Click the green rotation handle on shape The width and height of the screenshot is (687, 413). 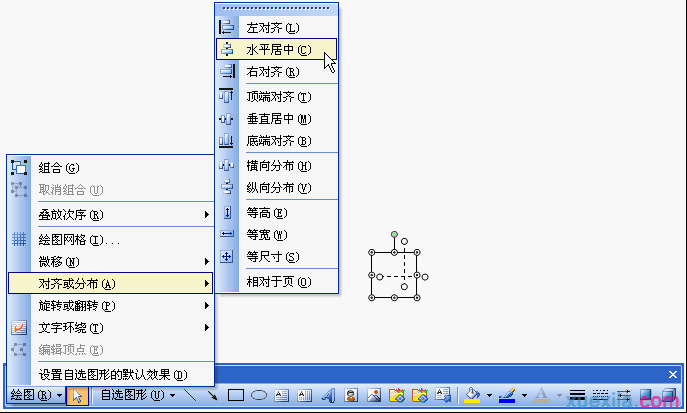tap(394, 234)
